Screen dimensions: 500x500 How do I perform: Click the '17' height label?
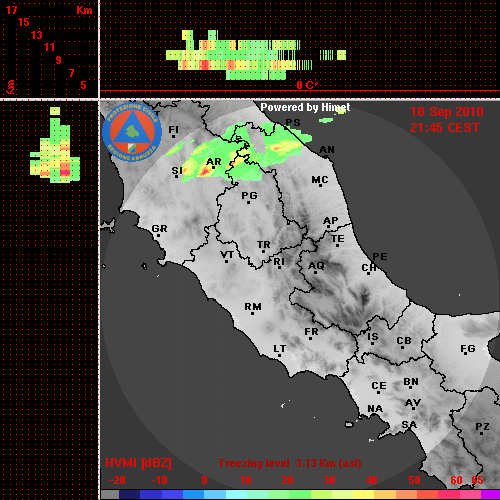(x=11, y=10)
